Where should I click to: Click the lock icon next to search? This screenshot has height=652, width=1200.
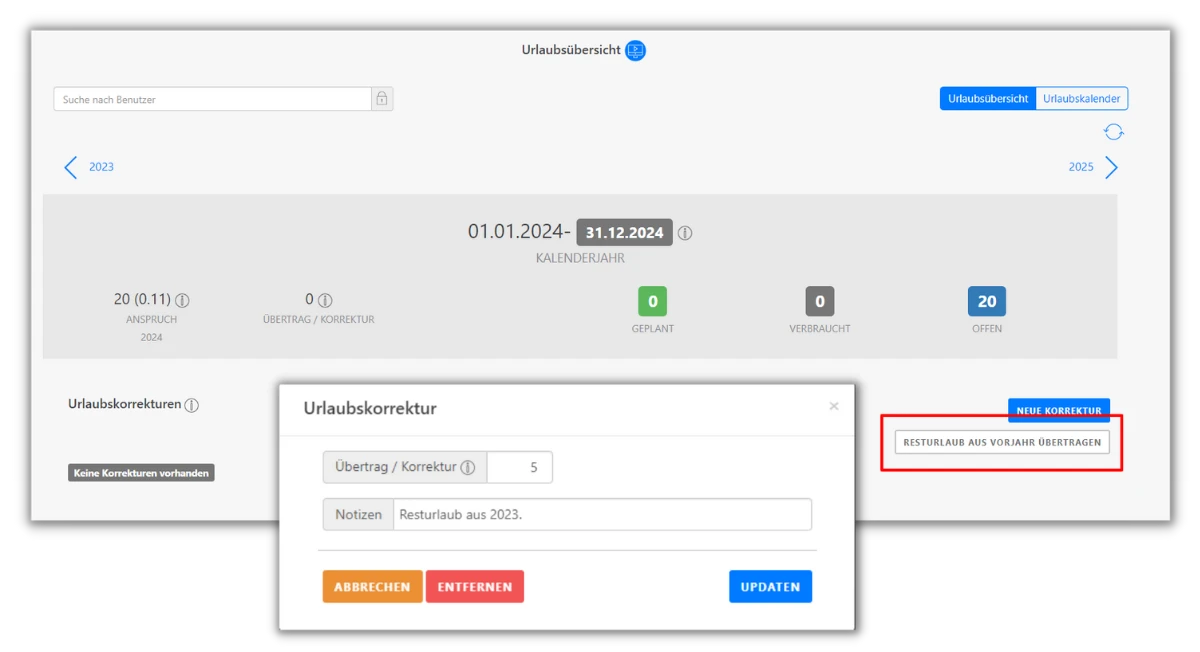(x=382, y=99)
